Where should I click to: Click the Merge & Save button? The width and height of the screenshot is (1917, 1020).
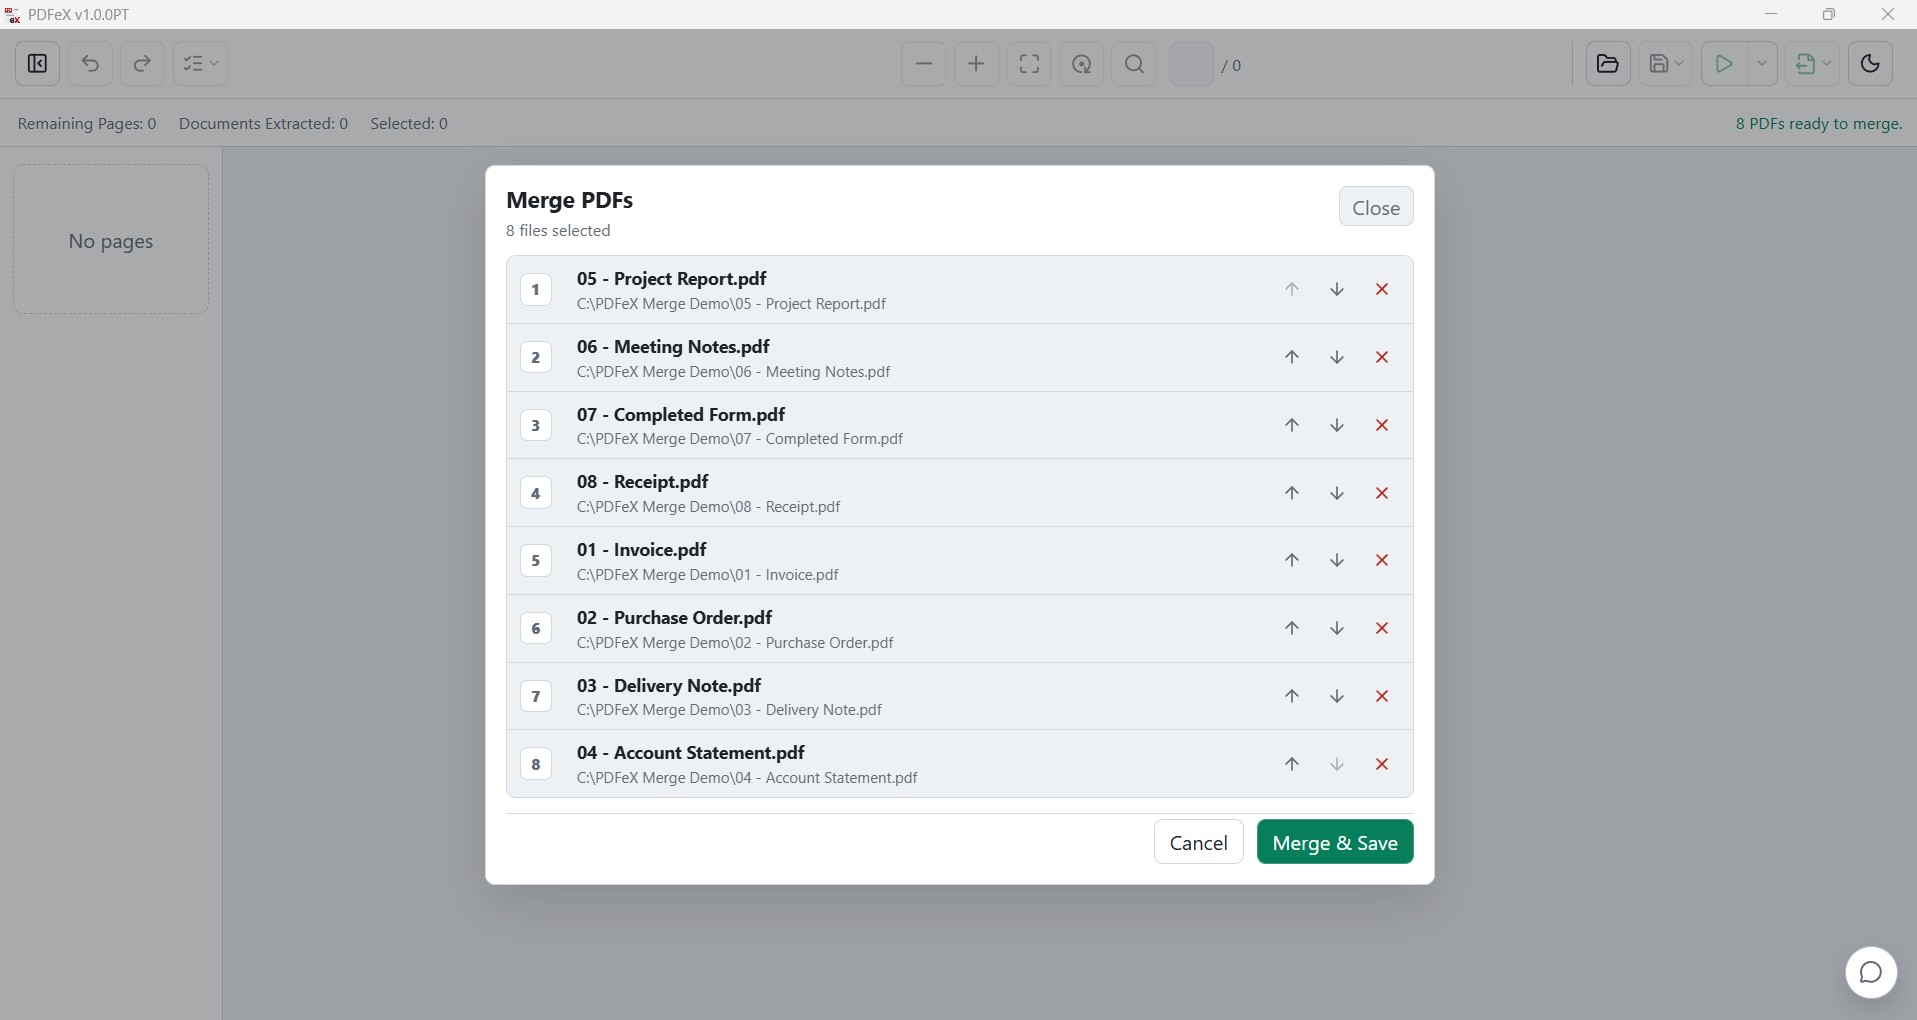click(1335, 842)
